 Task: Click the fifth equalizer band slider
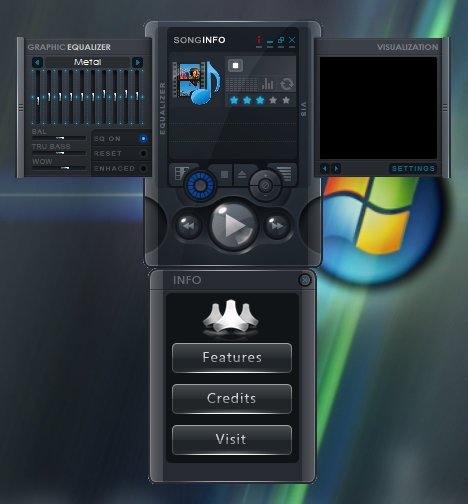[x=82, y=97]
